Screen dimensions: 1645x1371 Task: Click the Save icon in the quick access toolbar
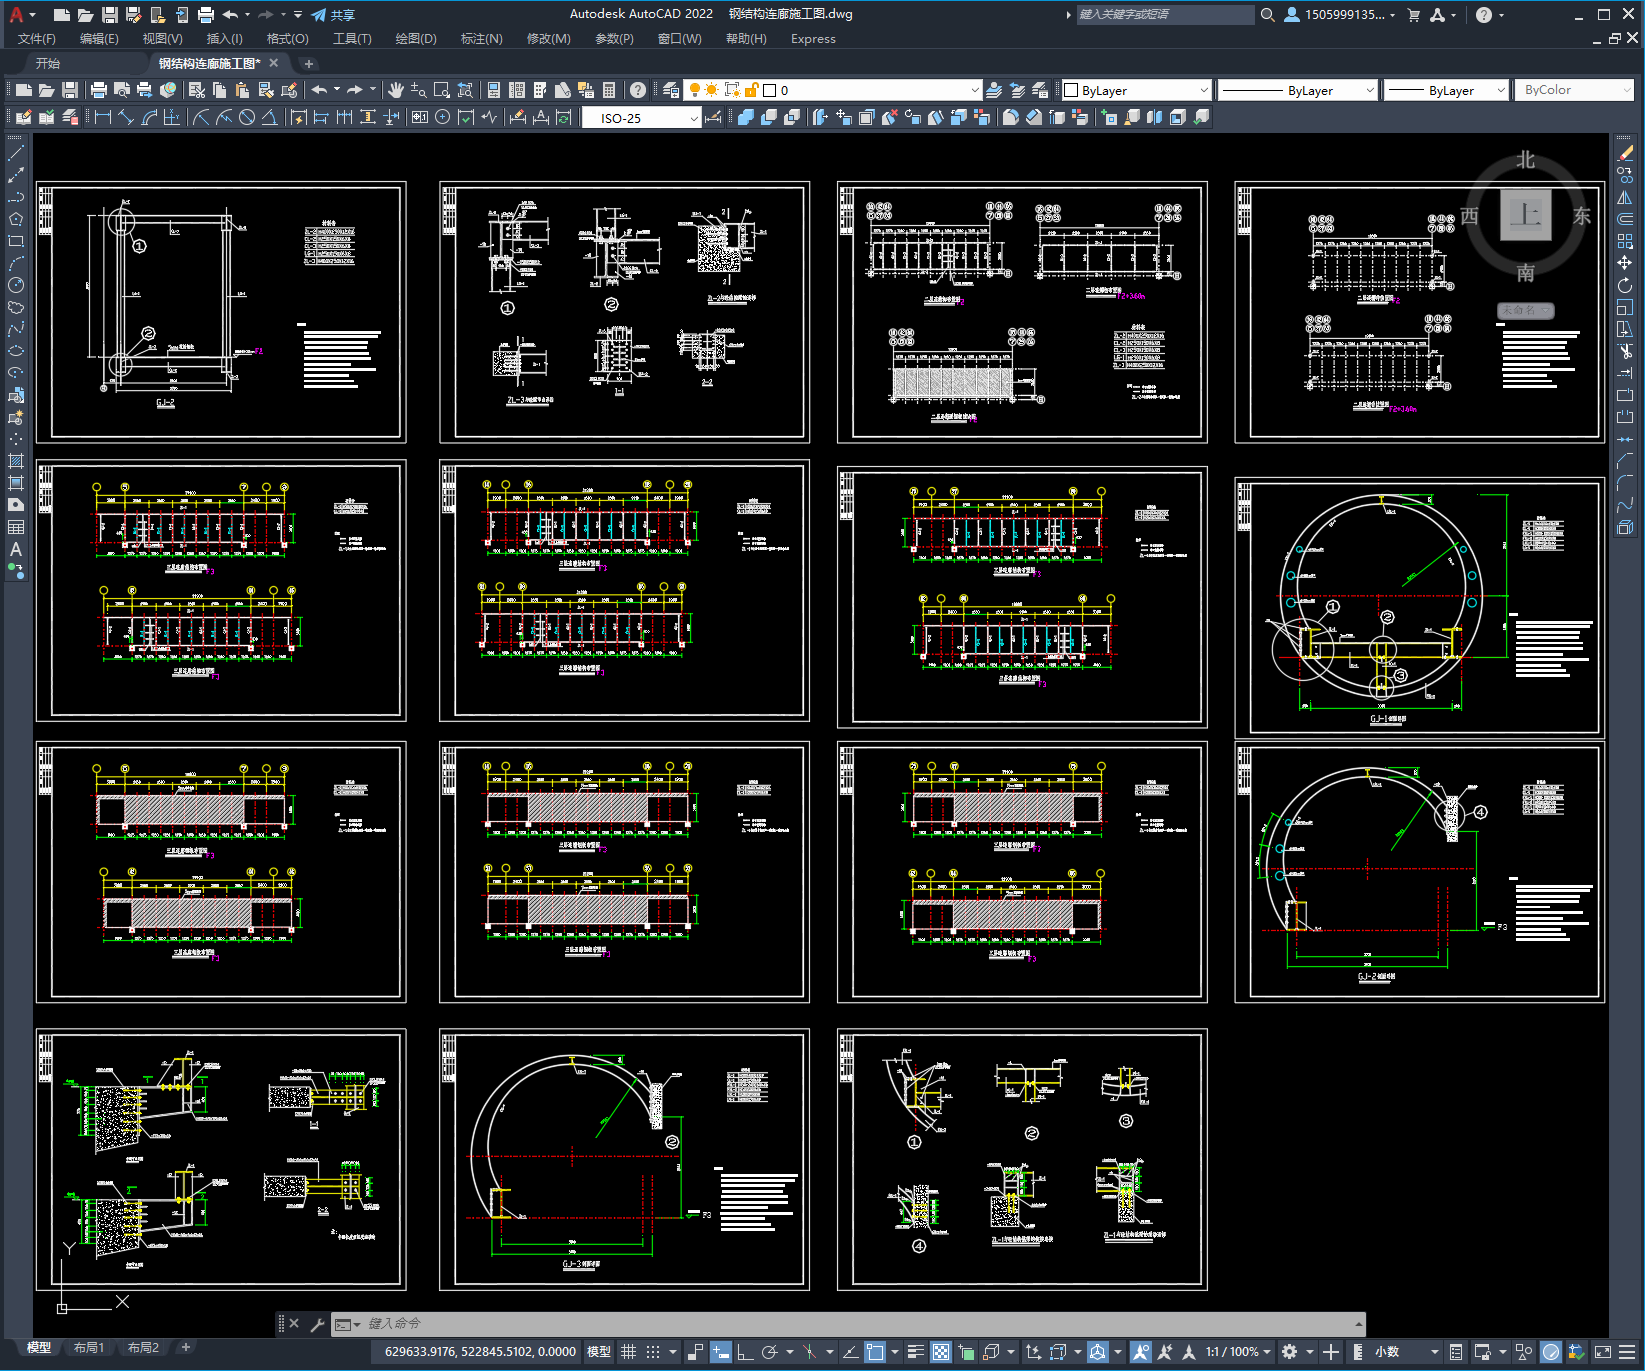110,15
